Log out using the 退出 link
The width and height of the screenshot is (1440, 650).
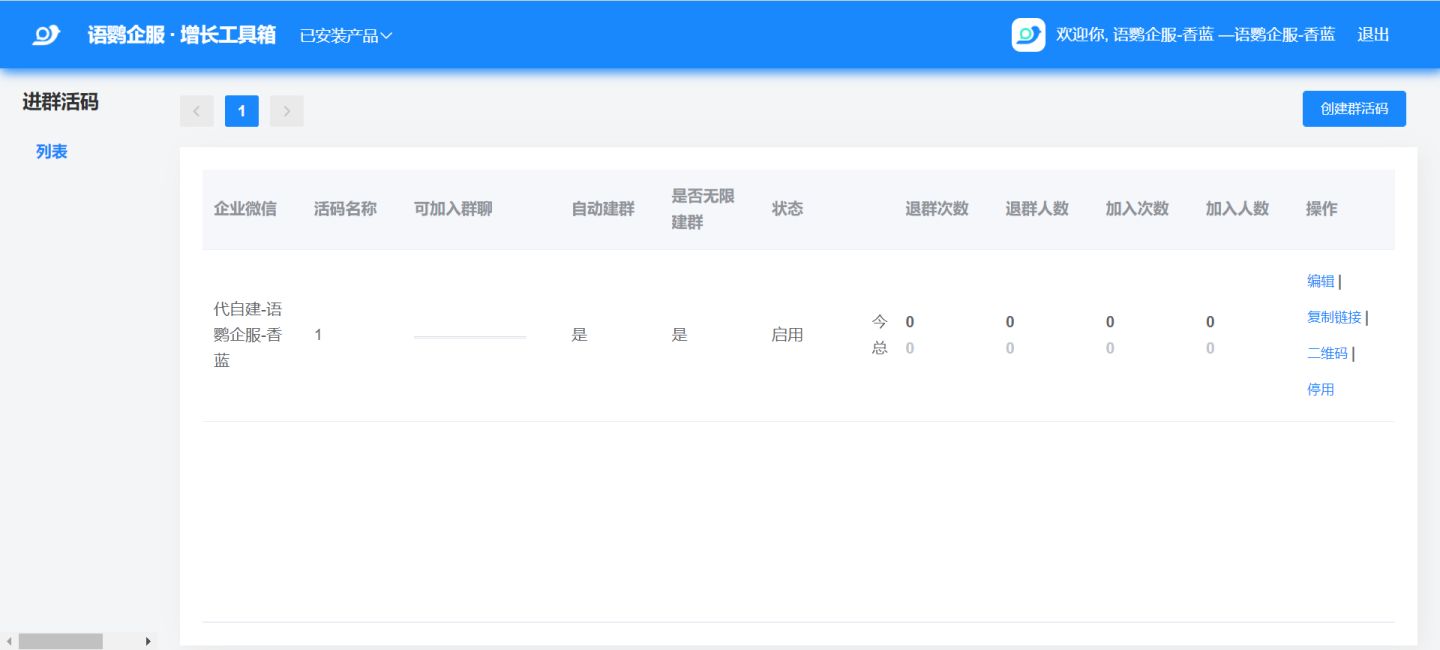pos(1373,35)
